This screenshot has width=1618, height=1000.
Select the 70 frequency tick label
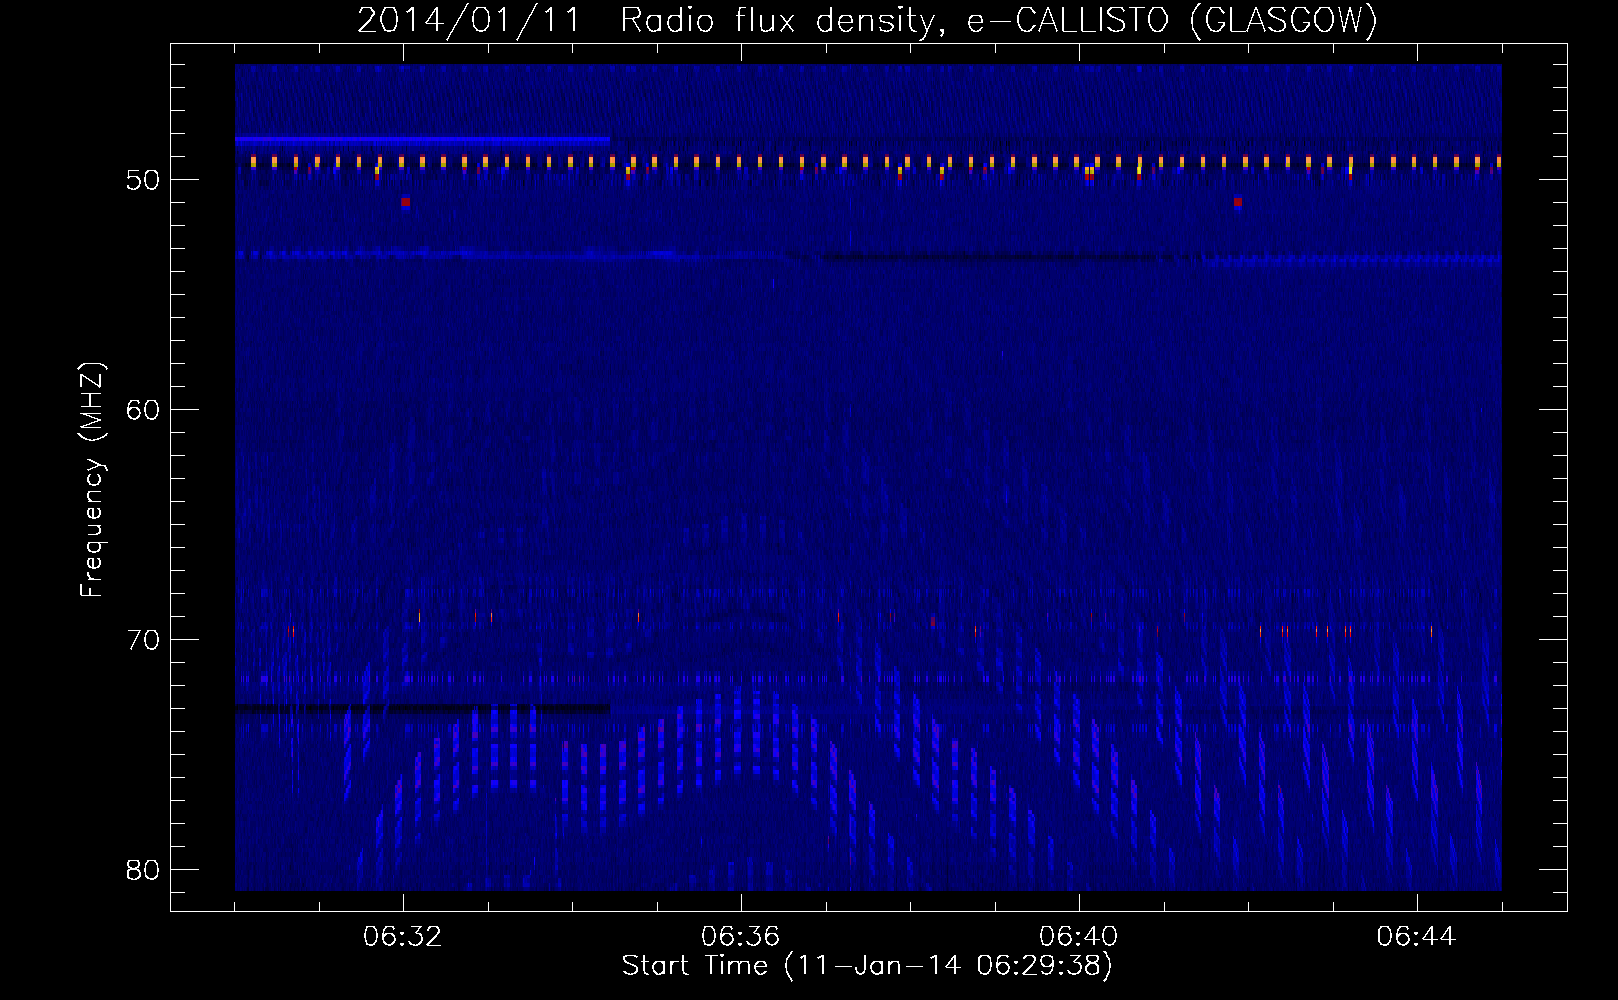click(x=143, y=640)
